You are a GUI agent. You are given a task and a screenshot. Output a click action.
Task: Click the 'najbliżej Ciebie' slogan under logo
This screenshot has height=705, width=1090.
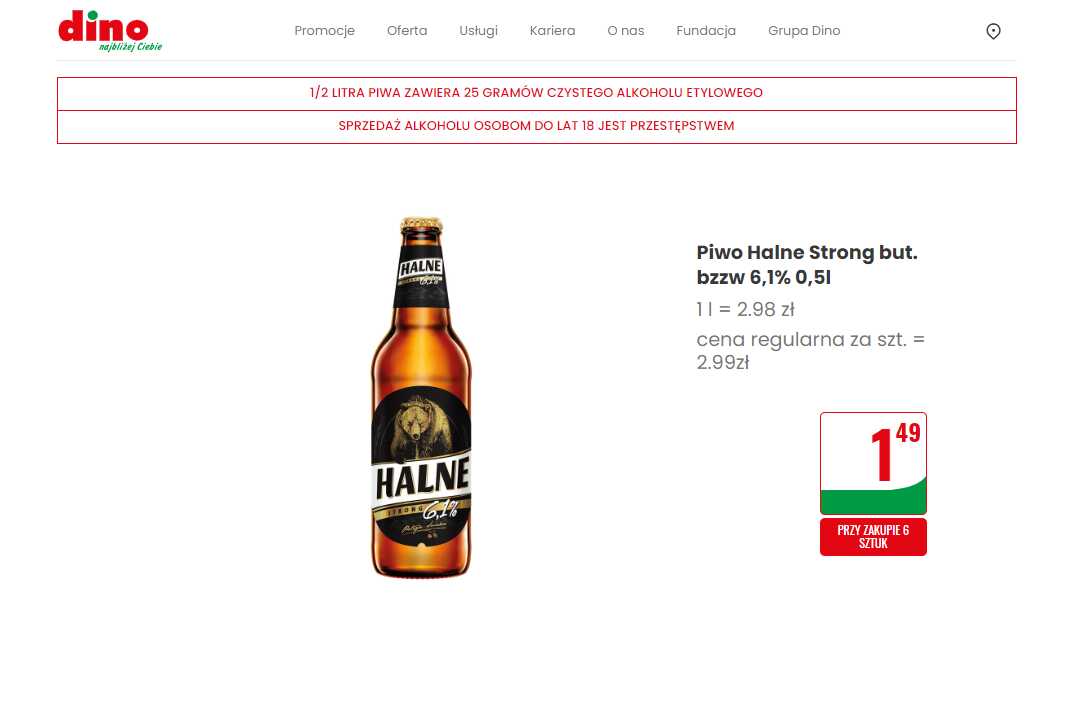(x=131, y=47)
